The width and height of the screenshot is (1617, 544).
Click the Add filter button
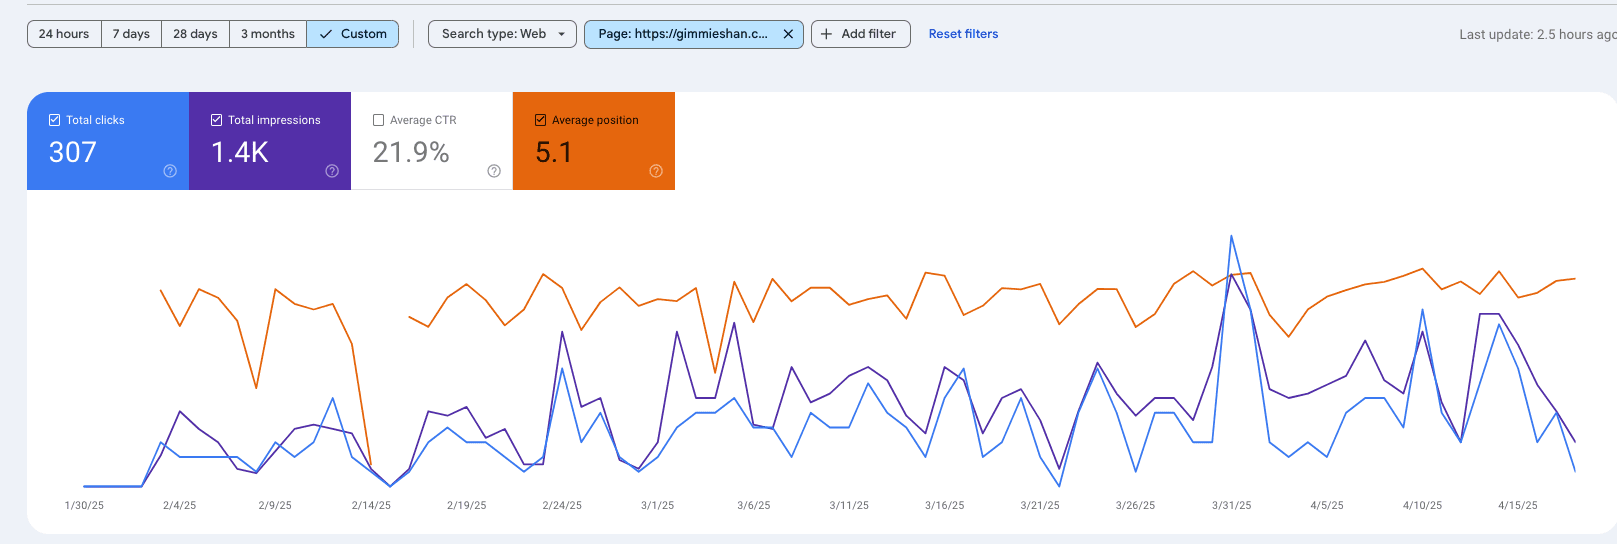pyautogui.click(x=860, y=34)
